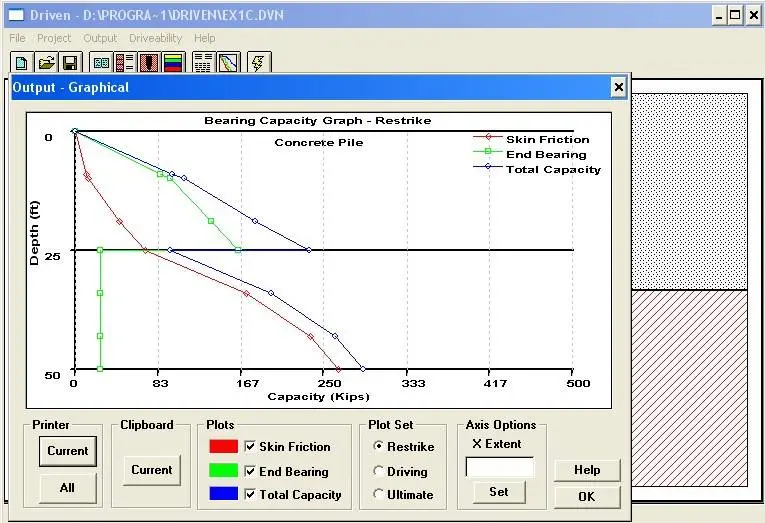Click Current button under Clipboard
The width and height of the screenshot is (765, 523).
(x=152, y=470)
